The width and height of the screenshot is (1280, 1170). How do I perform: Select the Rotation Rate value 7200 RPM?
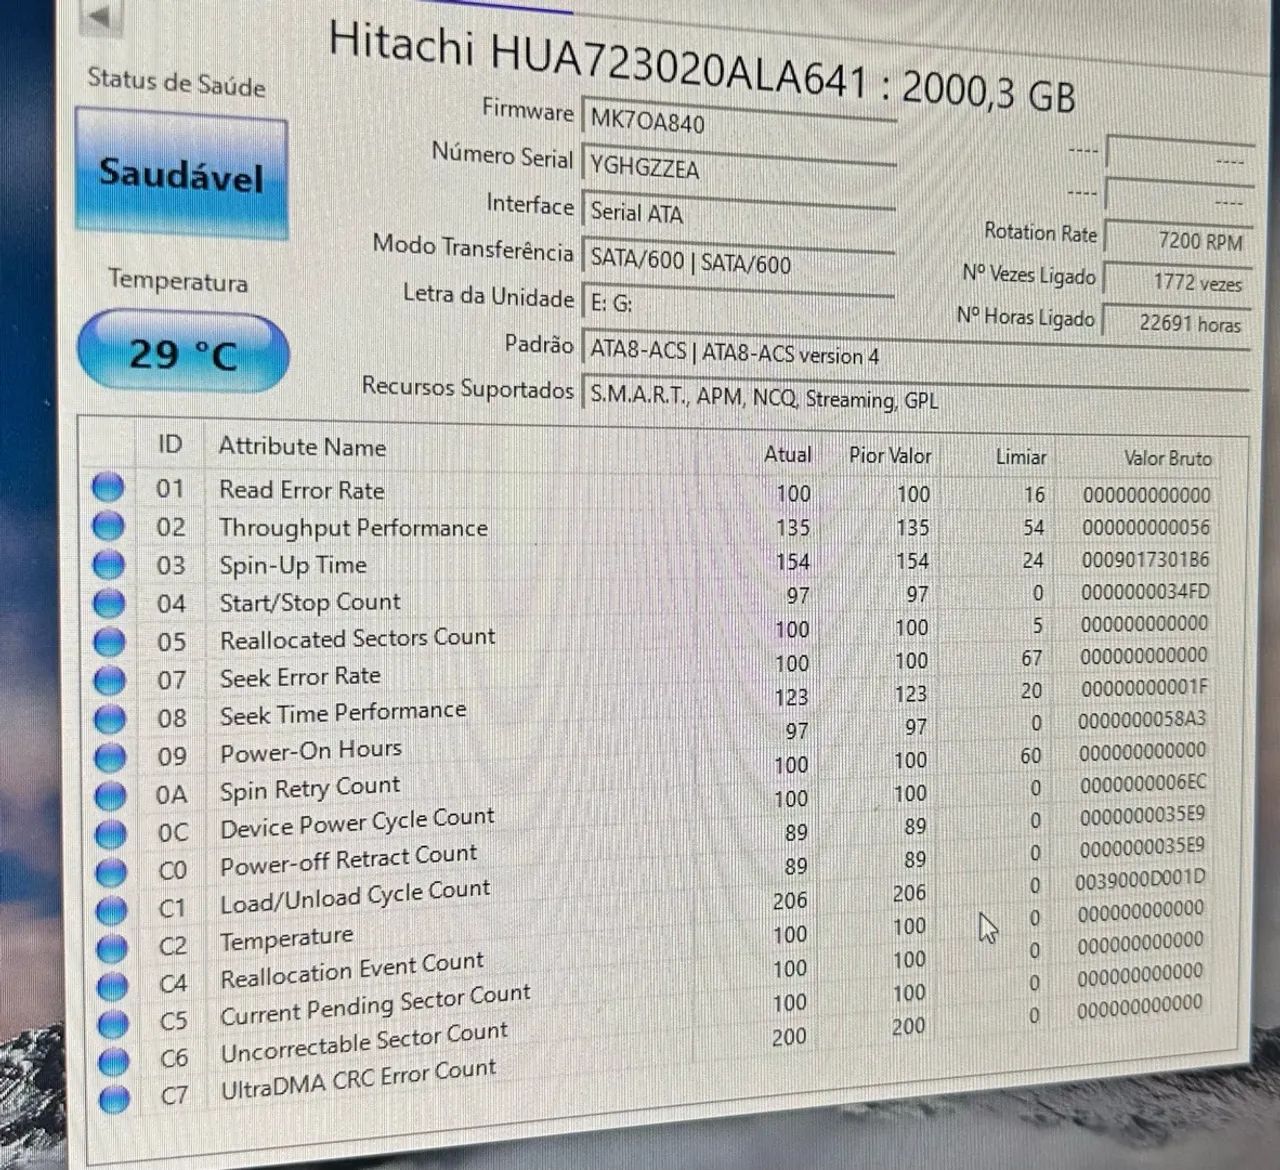coord(1178,240)
